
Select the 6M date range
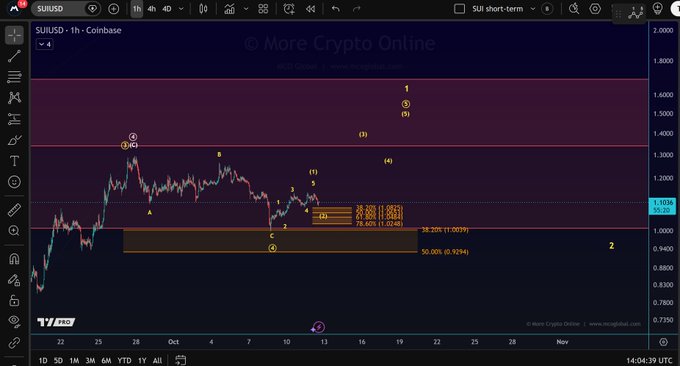(x=106, y=360)
